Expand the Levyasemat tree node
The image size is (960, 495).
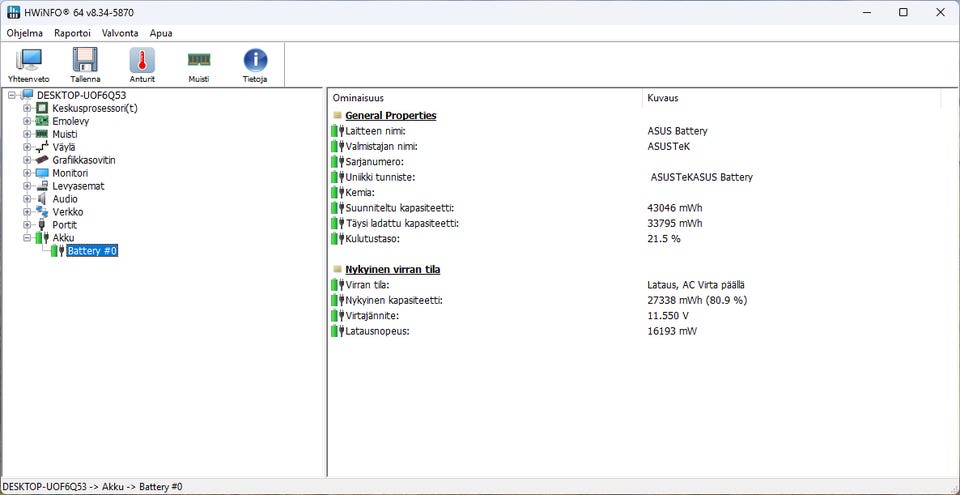[x=26, y=186]
